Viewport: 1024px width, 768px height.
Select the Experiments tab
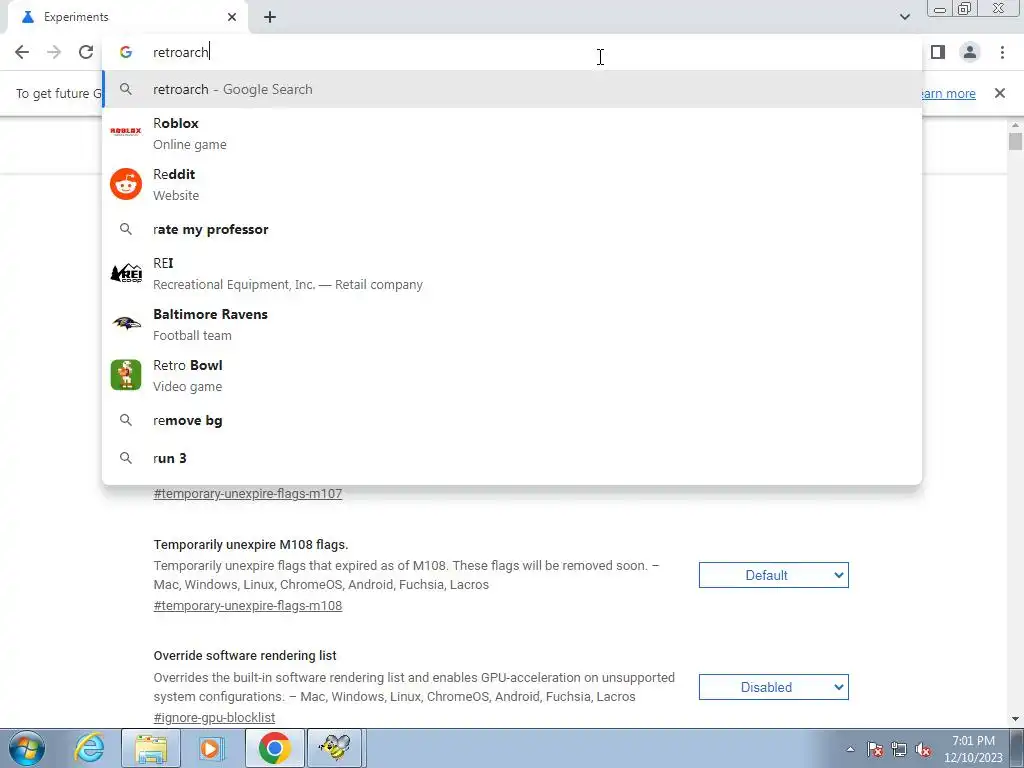click(x=127, y=17)
